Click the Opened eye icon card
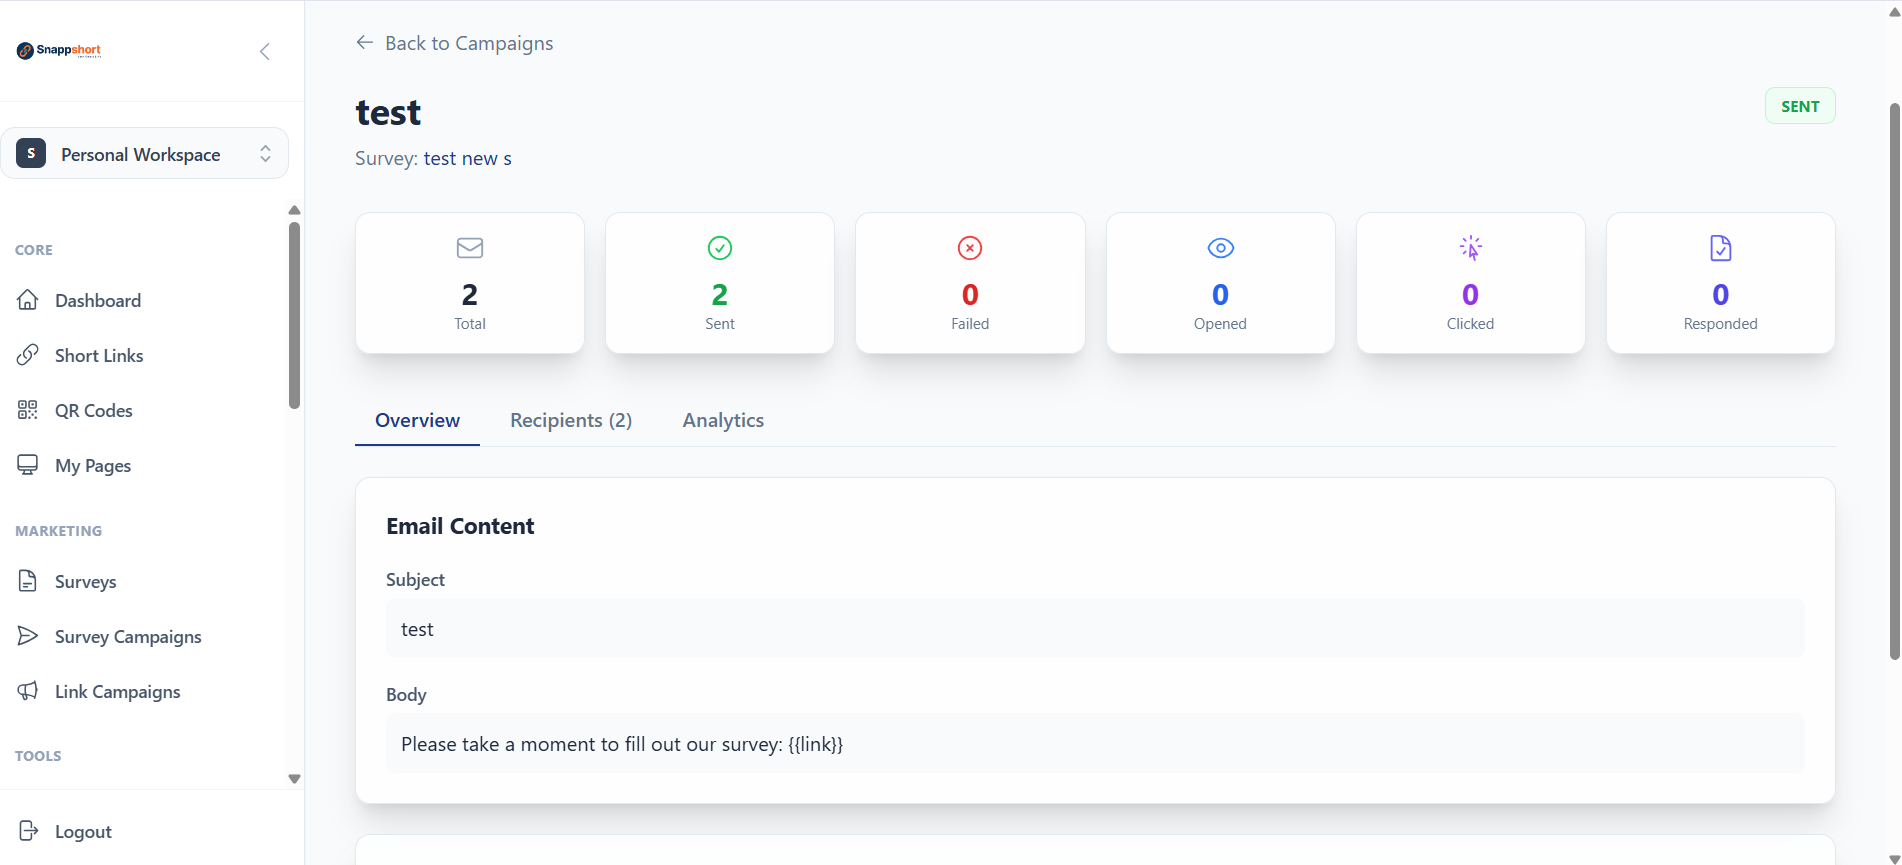The image size is (1902, 865). tap(1220, 283)
